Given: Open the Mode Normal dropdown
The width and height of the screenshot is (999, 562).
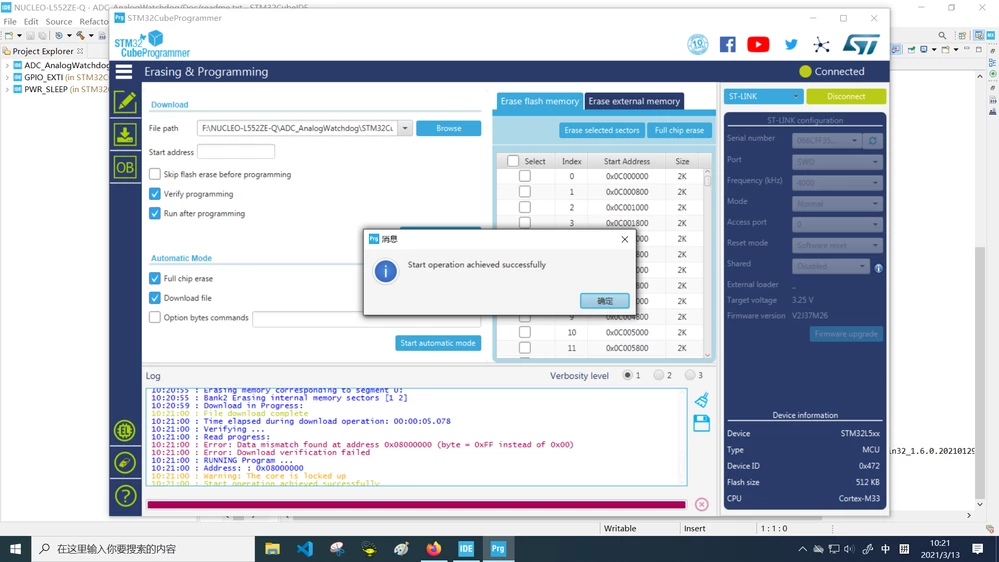Looking at the screenshot, I should point(837,204).
